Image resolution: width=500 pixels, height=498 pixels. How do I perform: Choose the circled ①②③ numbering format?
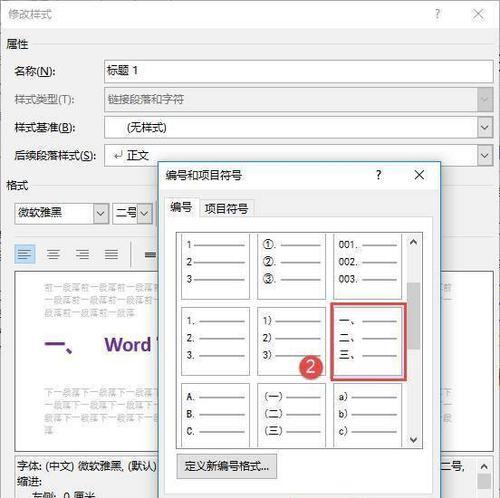[x=291, y=266]
